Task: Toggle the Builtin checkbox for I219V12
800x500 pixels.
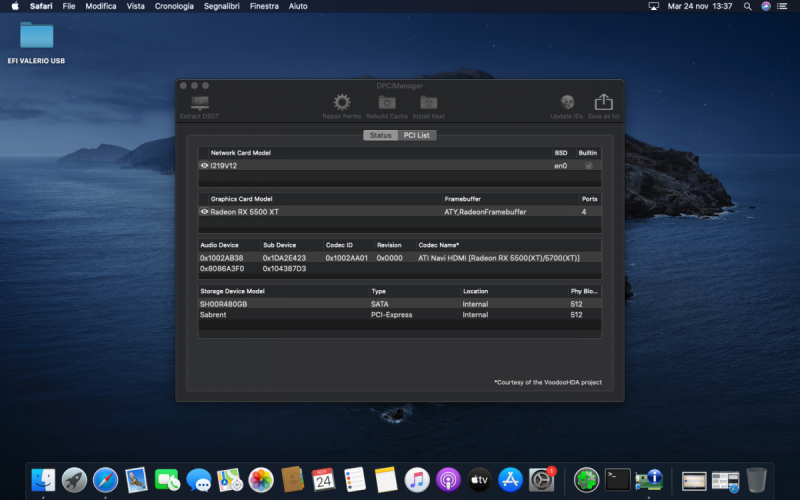Action: pos(588,165)
